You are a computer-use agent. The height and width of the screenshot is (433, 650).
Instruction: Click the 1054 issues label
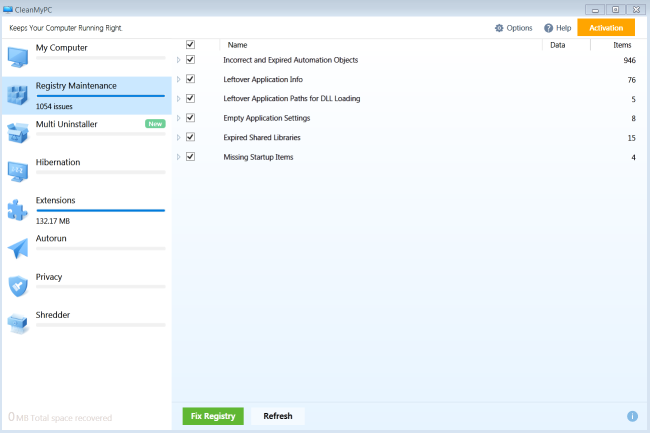coord(54,106)
